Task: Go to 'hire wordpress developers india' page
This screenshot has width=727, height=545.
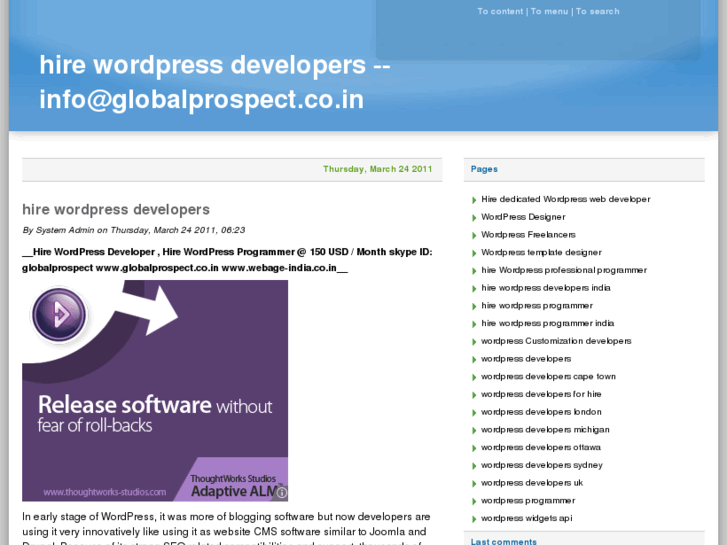Action: pyautogui.click(x=545, y=288)
